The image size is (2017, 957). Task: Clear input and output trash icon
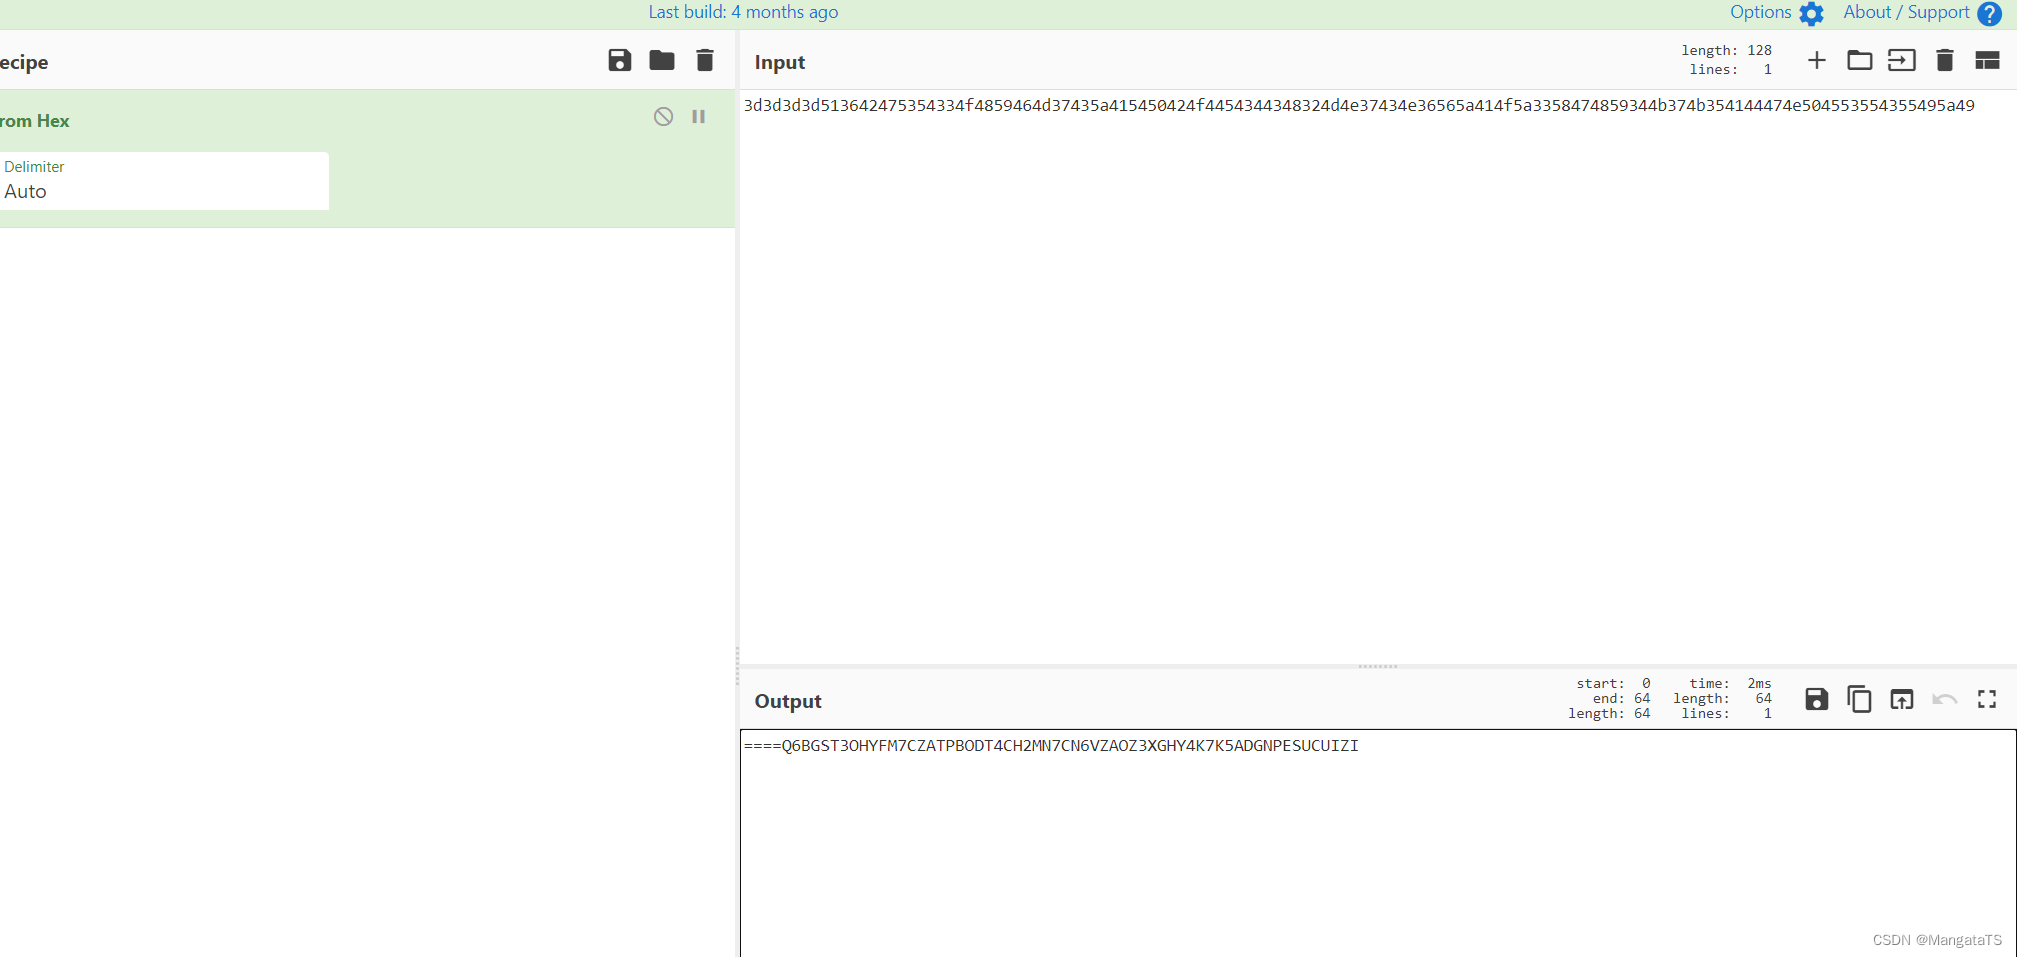click(1945, 60)
